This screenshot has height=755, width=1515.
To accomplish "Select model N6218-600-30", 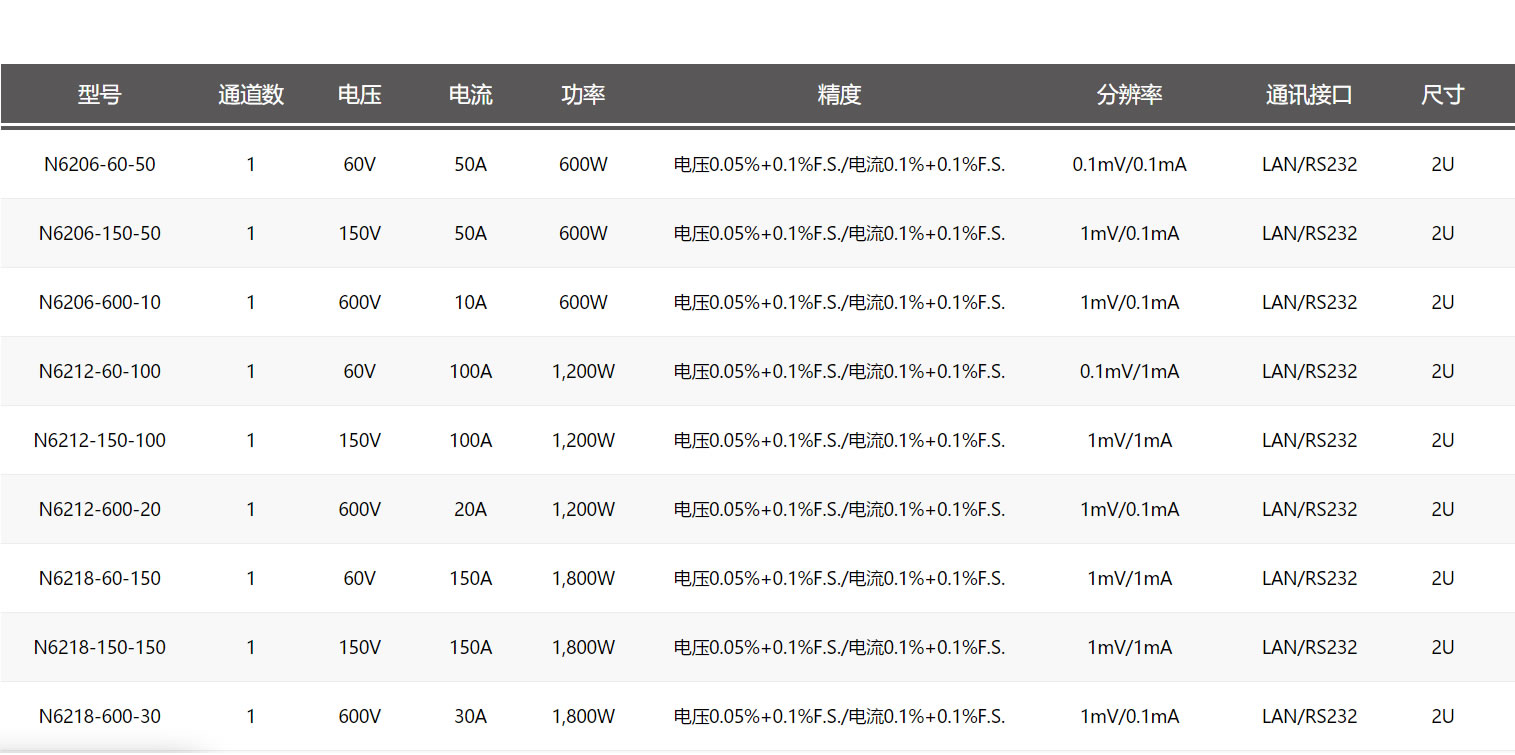I will (100, 716).
